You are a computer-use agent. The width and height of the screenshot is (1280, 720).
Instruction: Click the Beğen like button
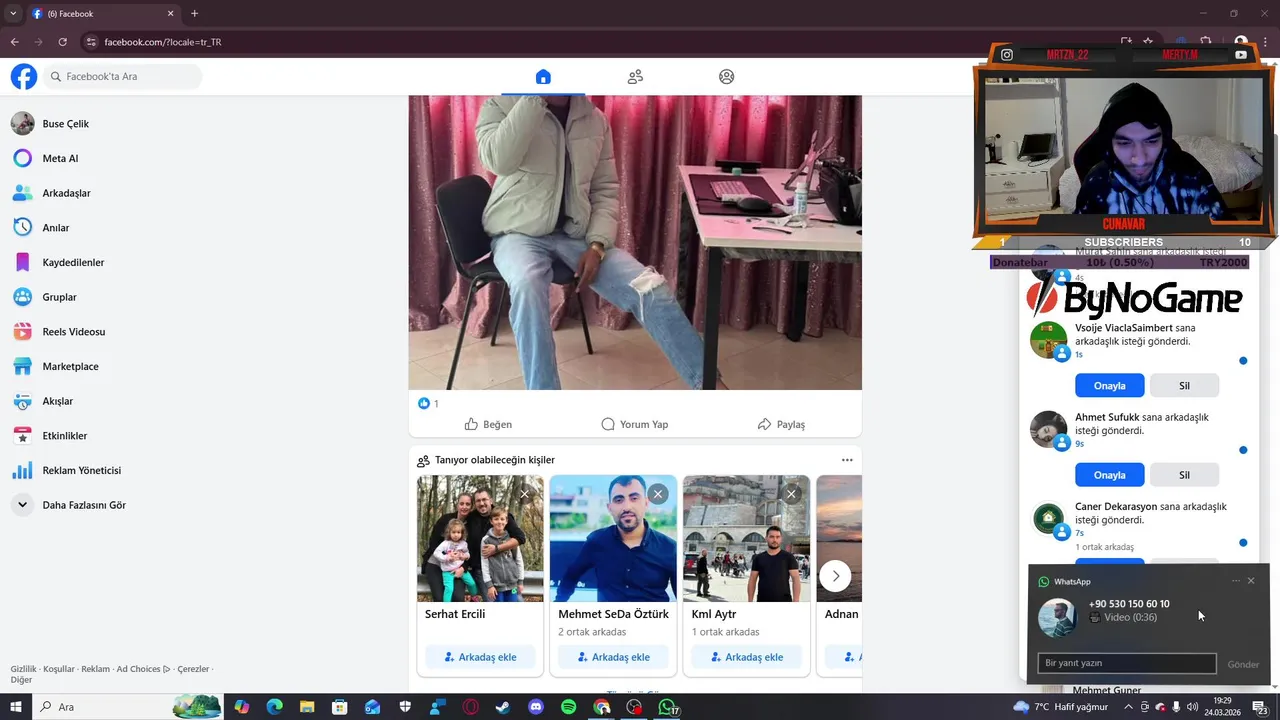[x=488, y=424]
